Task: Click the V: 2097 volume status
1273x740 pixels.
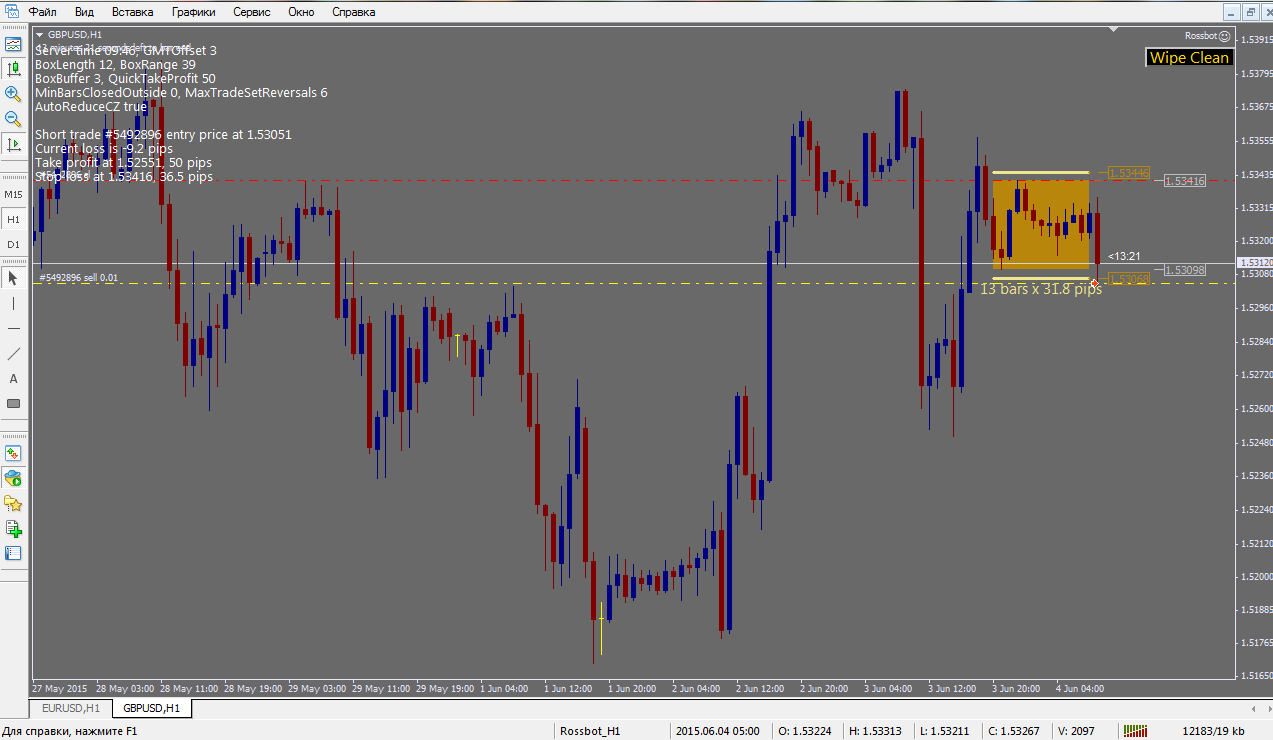Action: click(1078, 731)
